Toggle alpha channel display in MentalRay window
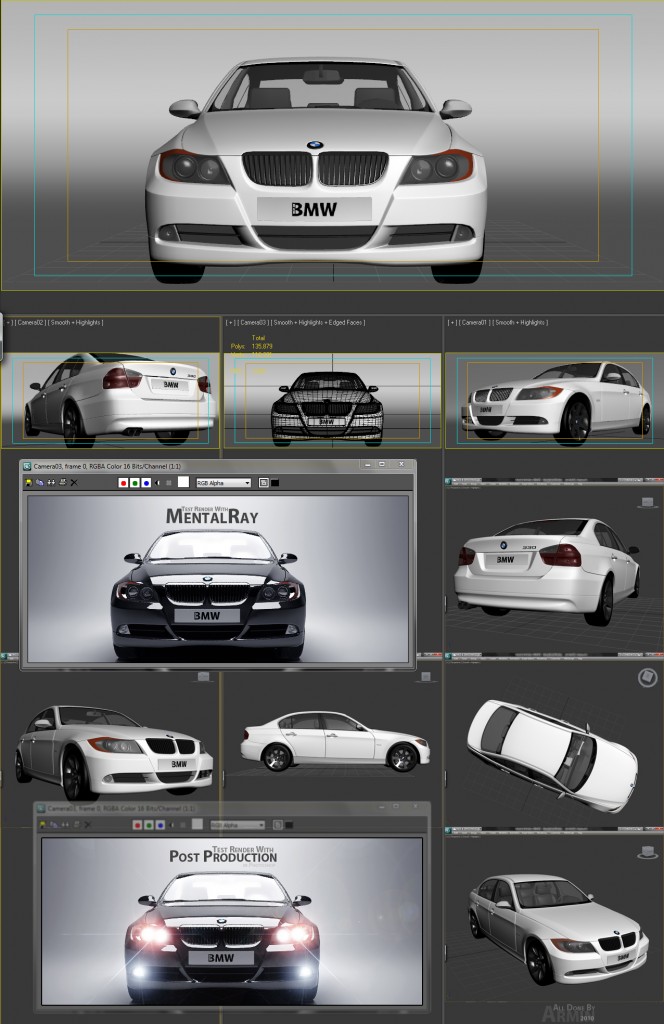The width and height of the screenshot is (664, 1024). 157,483
